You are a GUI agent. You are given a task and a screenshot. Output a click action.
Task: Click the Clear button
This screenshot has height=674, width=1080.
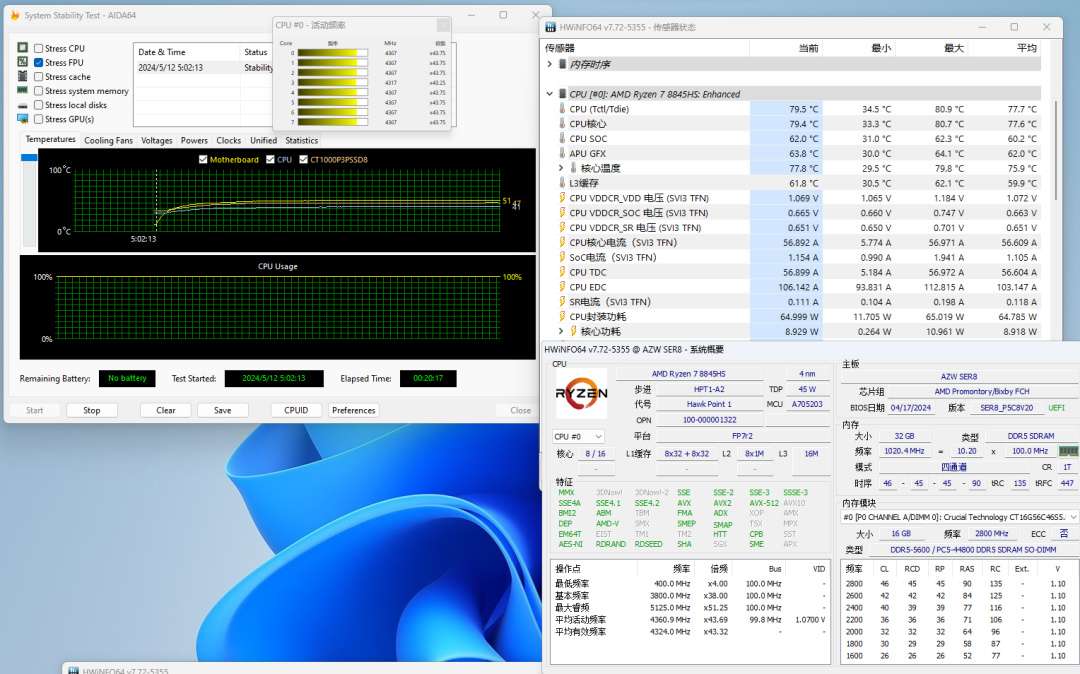(165, 410)
